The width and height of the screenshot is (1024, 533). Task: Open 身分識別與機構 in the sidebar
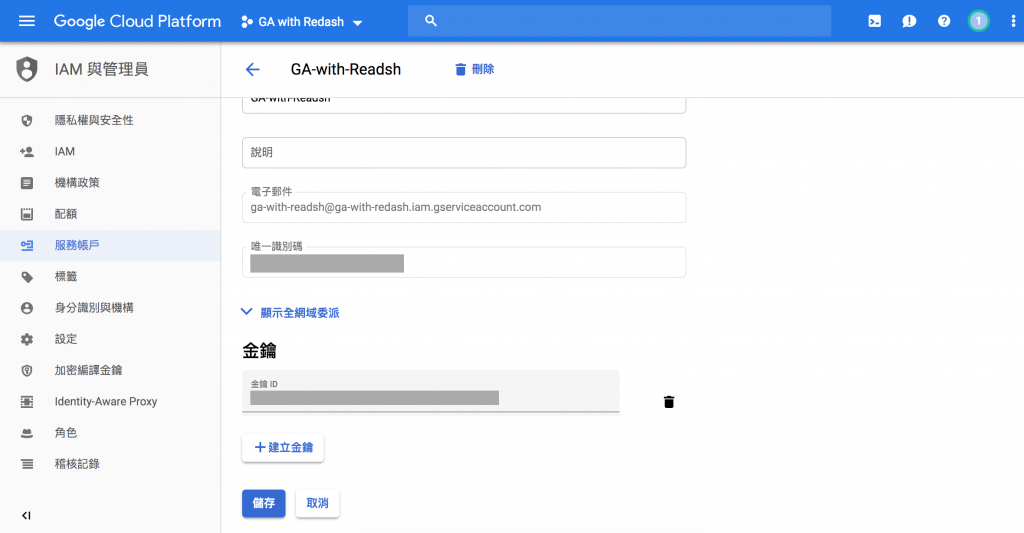coord(110,308)
